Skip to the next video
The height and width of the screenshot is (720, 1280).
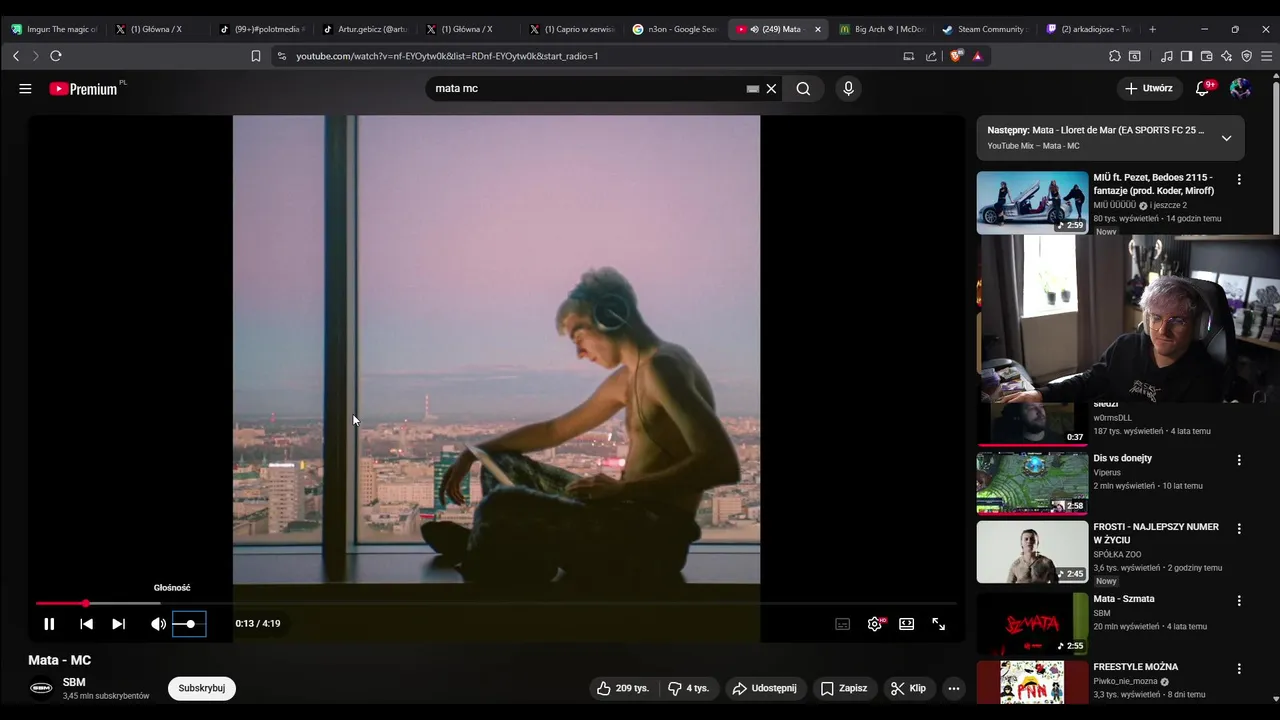118,624
